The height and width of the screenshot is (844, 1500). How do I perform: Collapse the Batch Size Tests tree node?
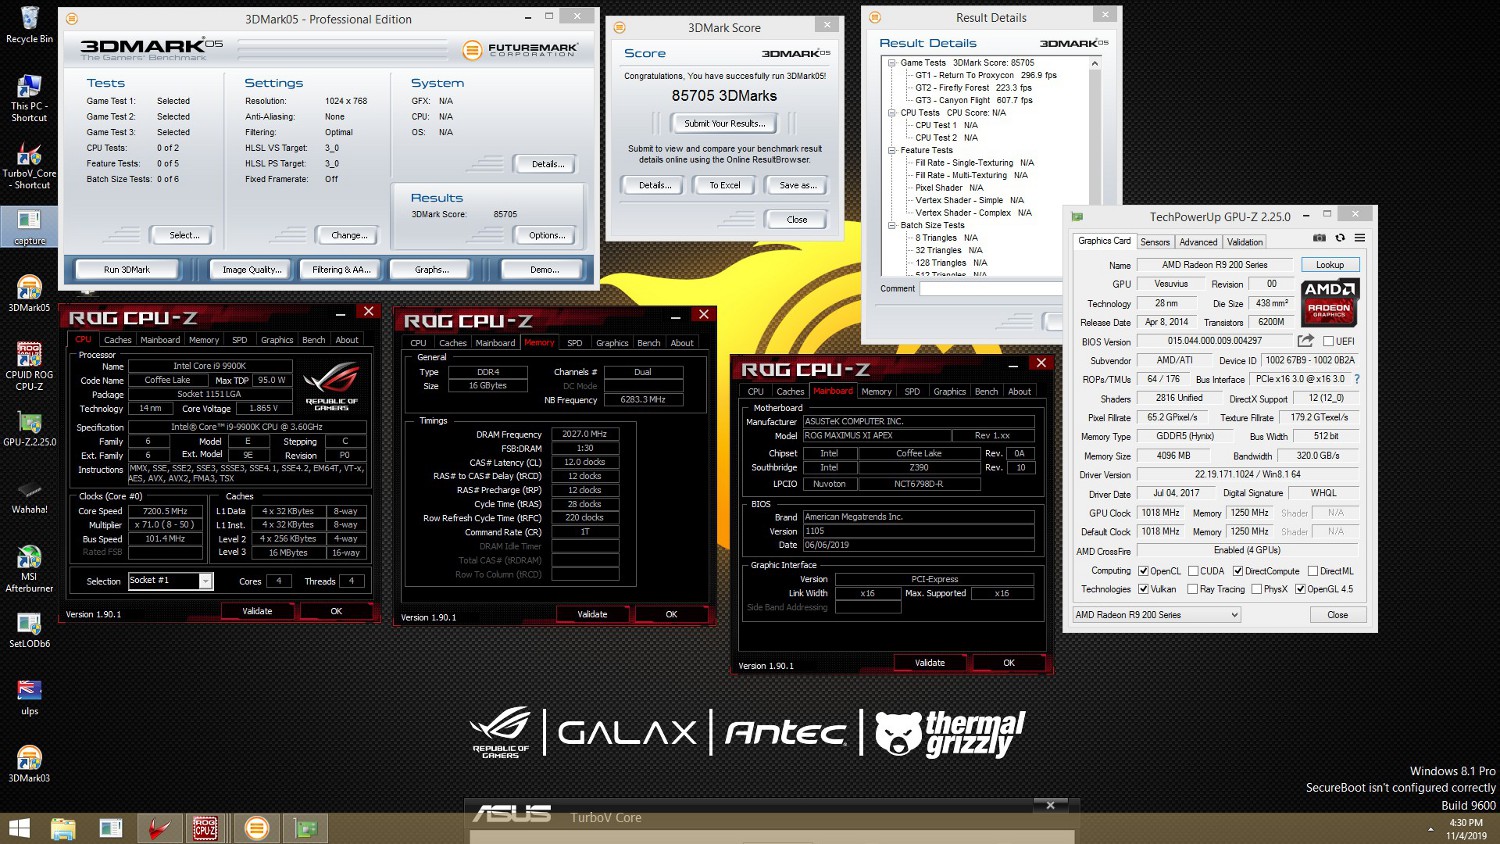pos(891,225)
